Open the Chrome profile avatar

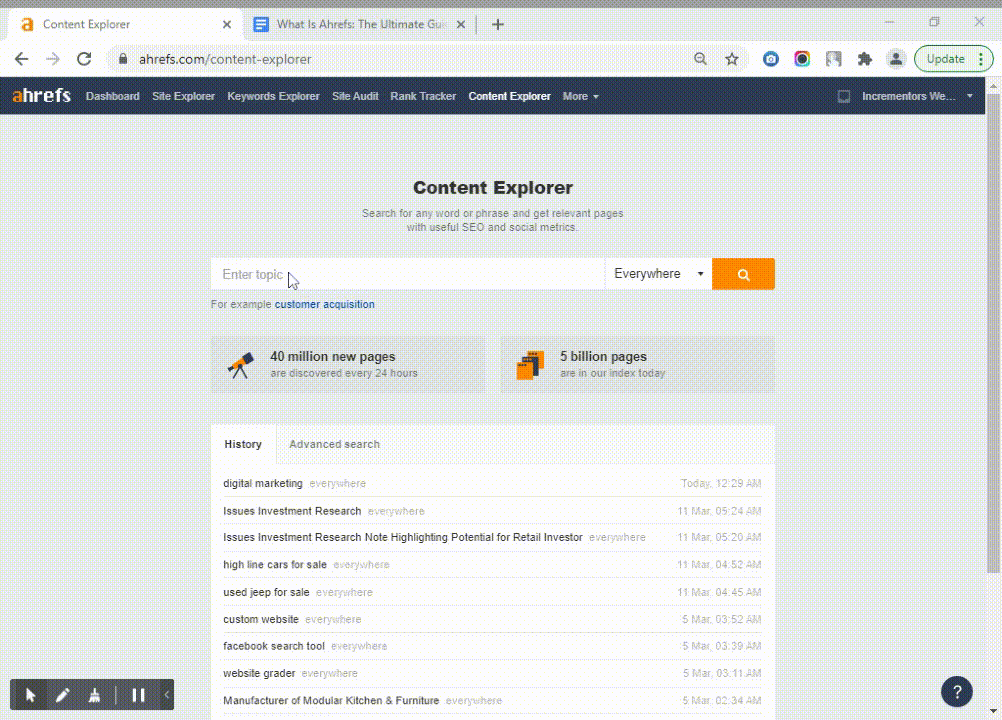point(896,59)
